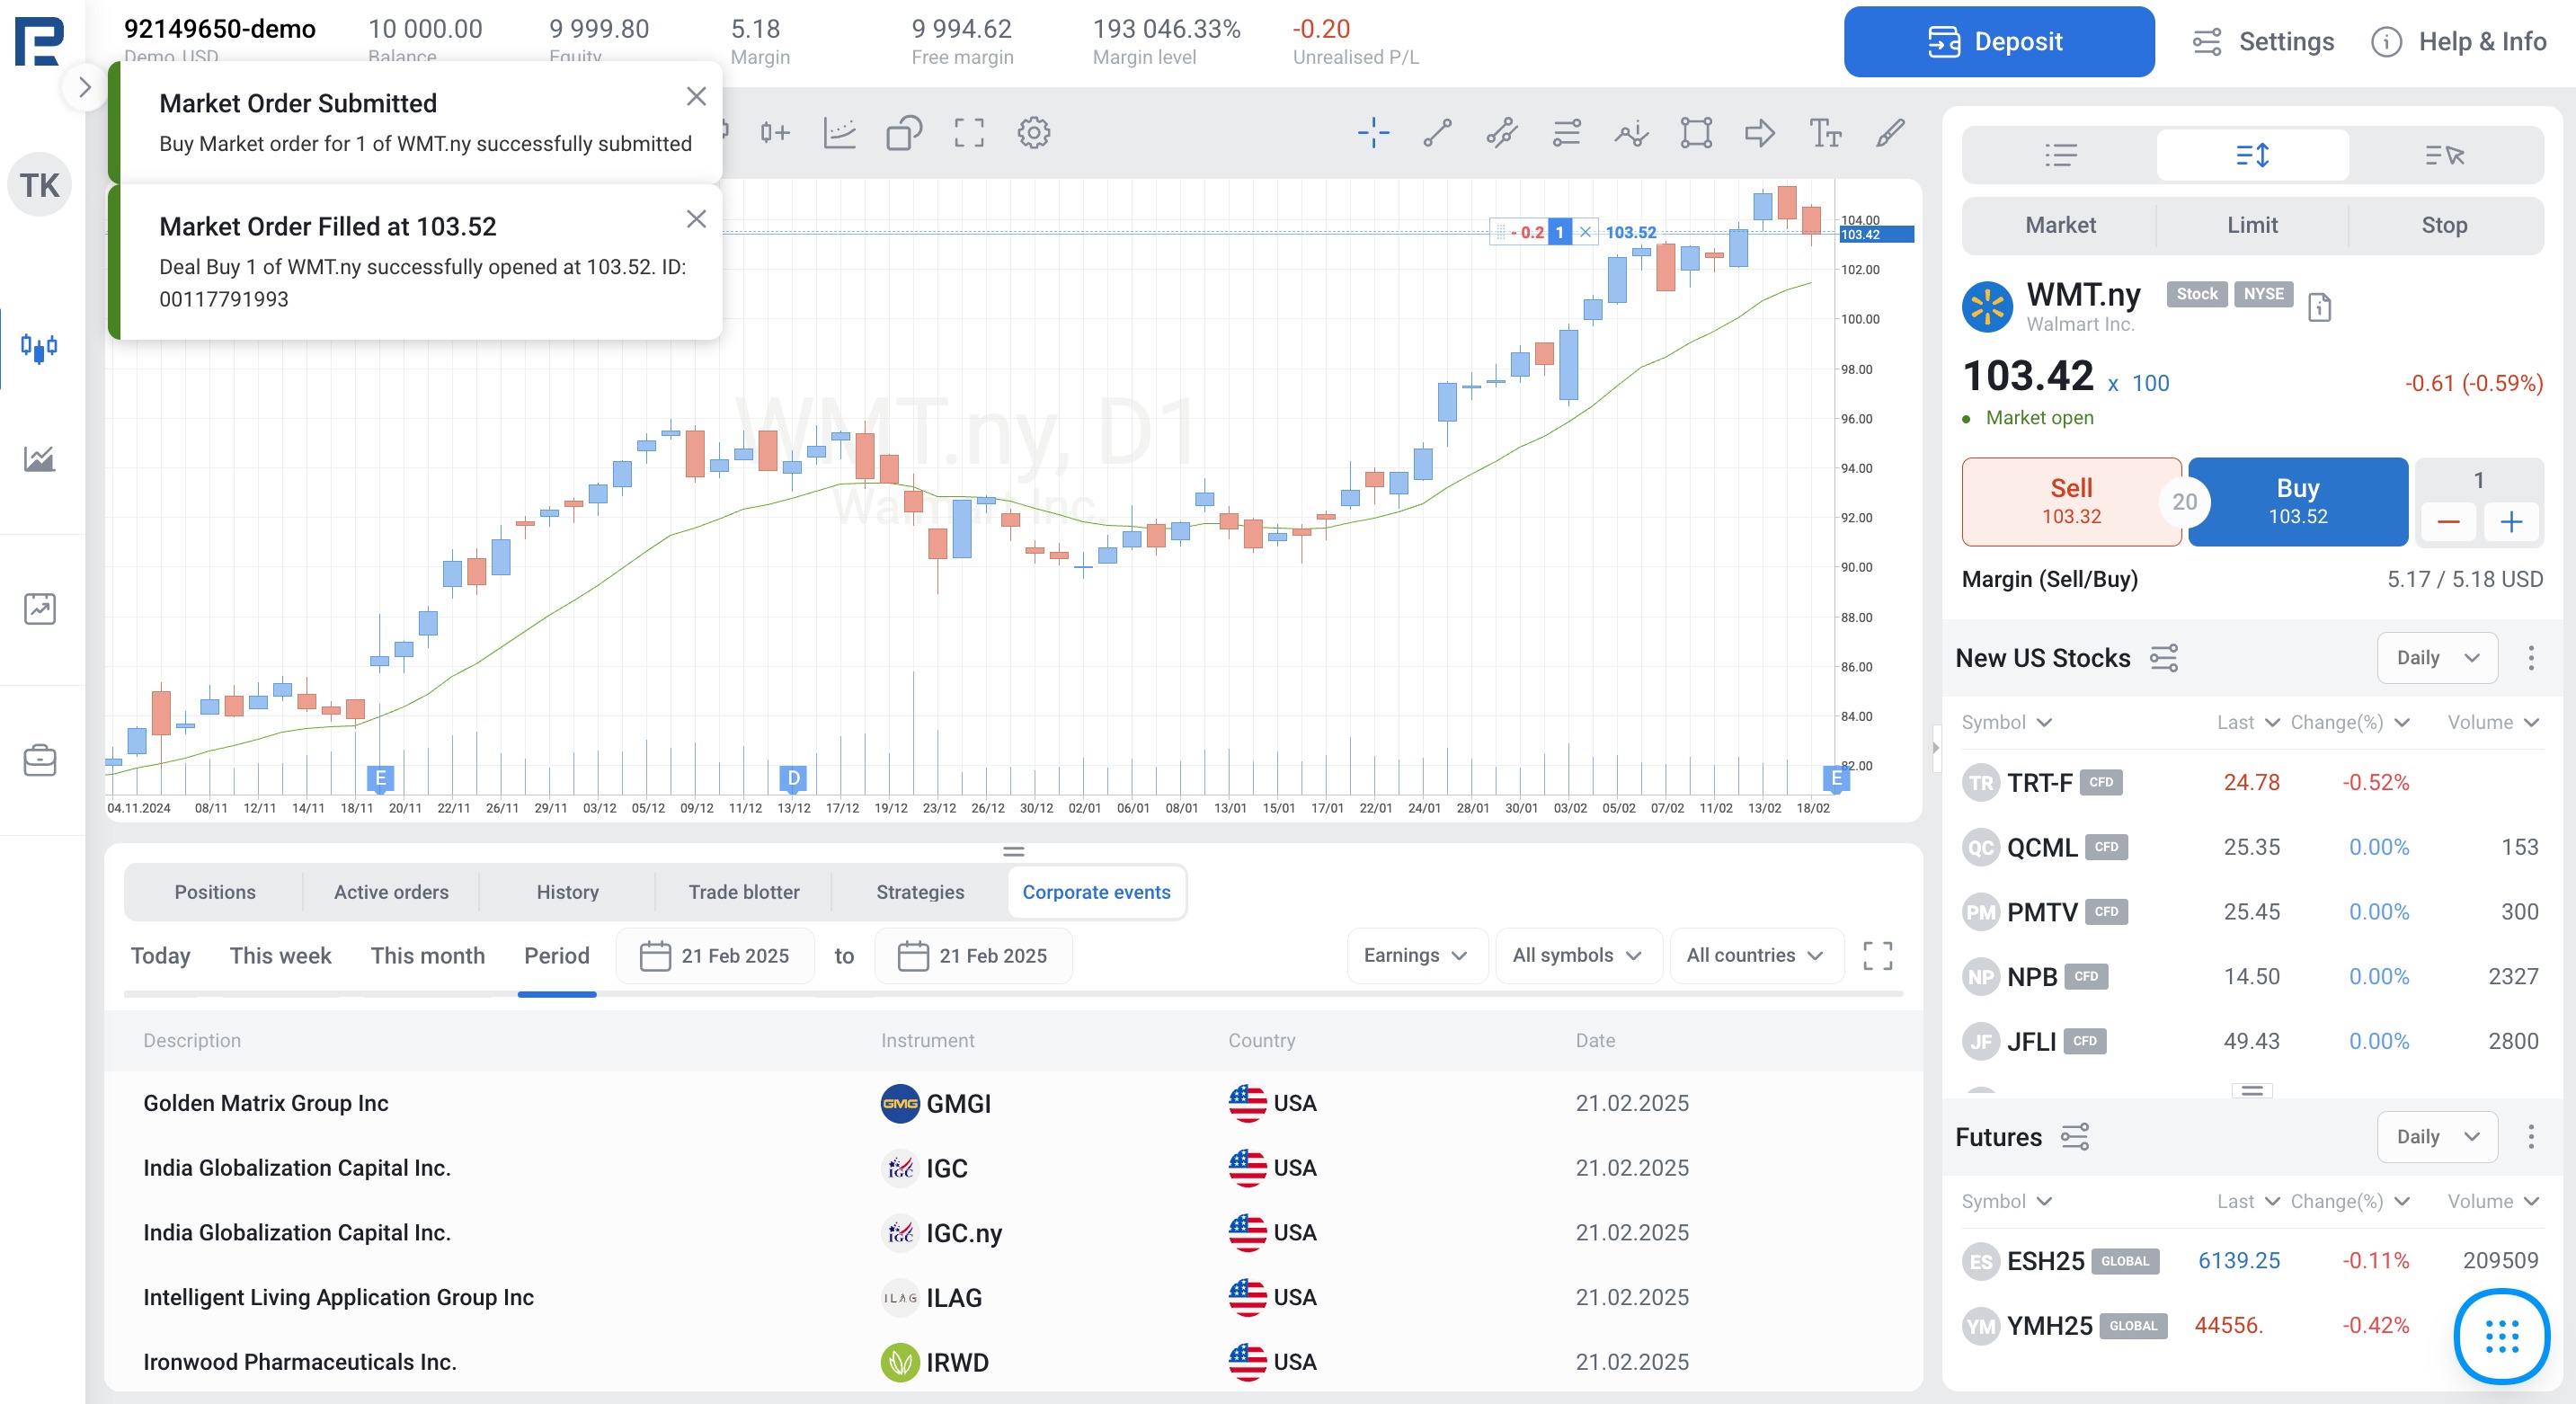The height and width of the screenshot is (1404, 2576).
Task: Open the portfolio briefcase sidebar icon
Action: 40,760
